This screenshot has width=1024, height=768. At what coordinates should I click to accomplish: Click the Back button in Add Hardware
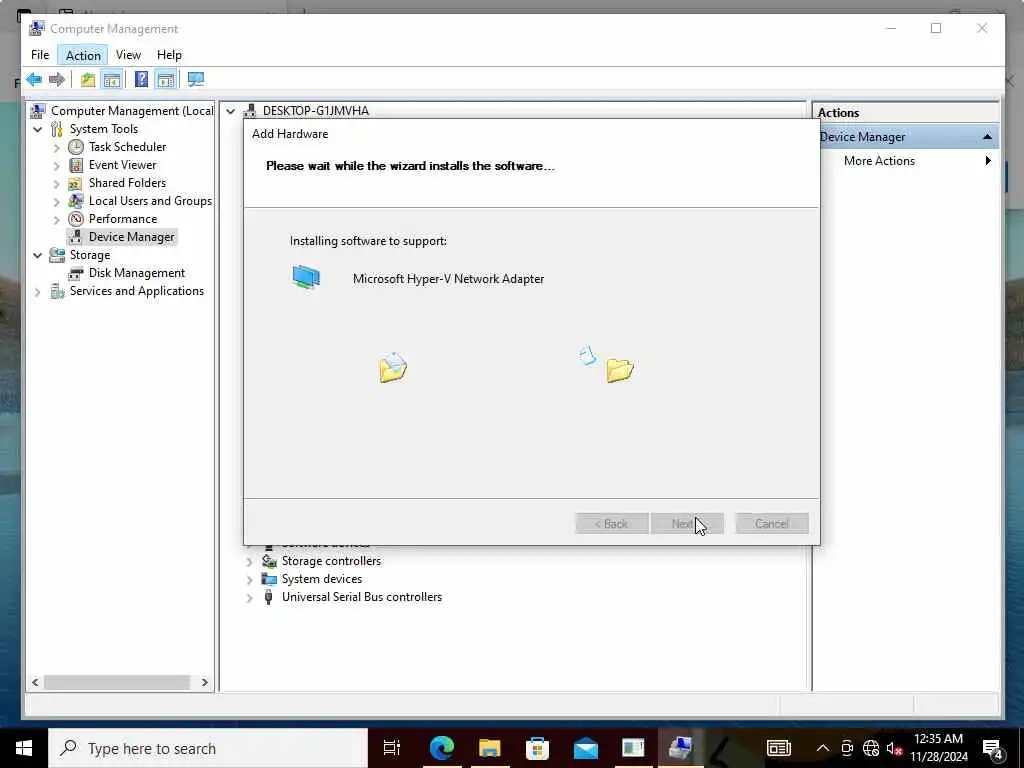click(612, 524)
